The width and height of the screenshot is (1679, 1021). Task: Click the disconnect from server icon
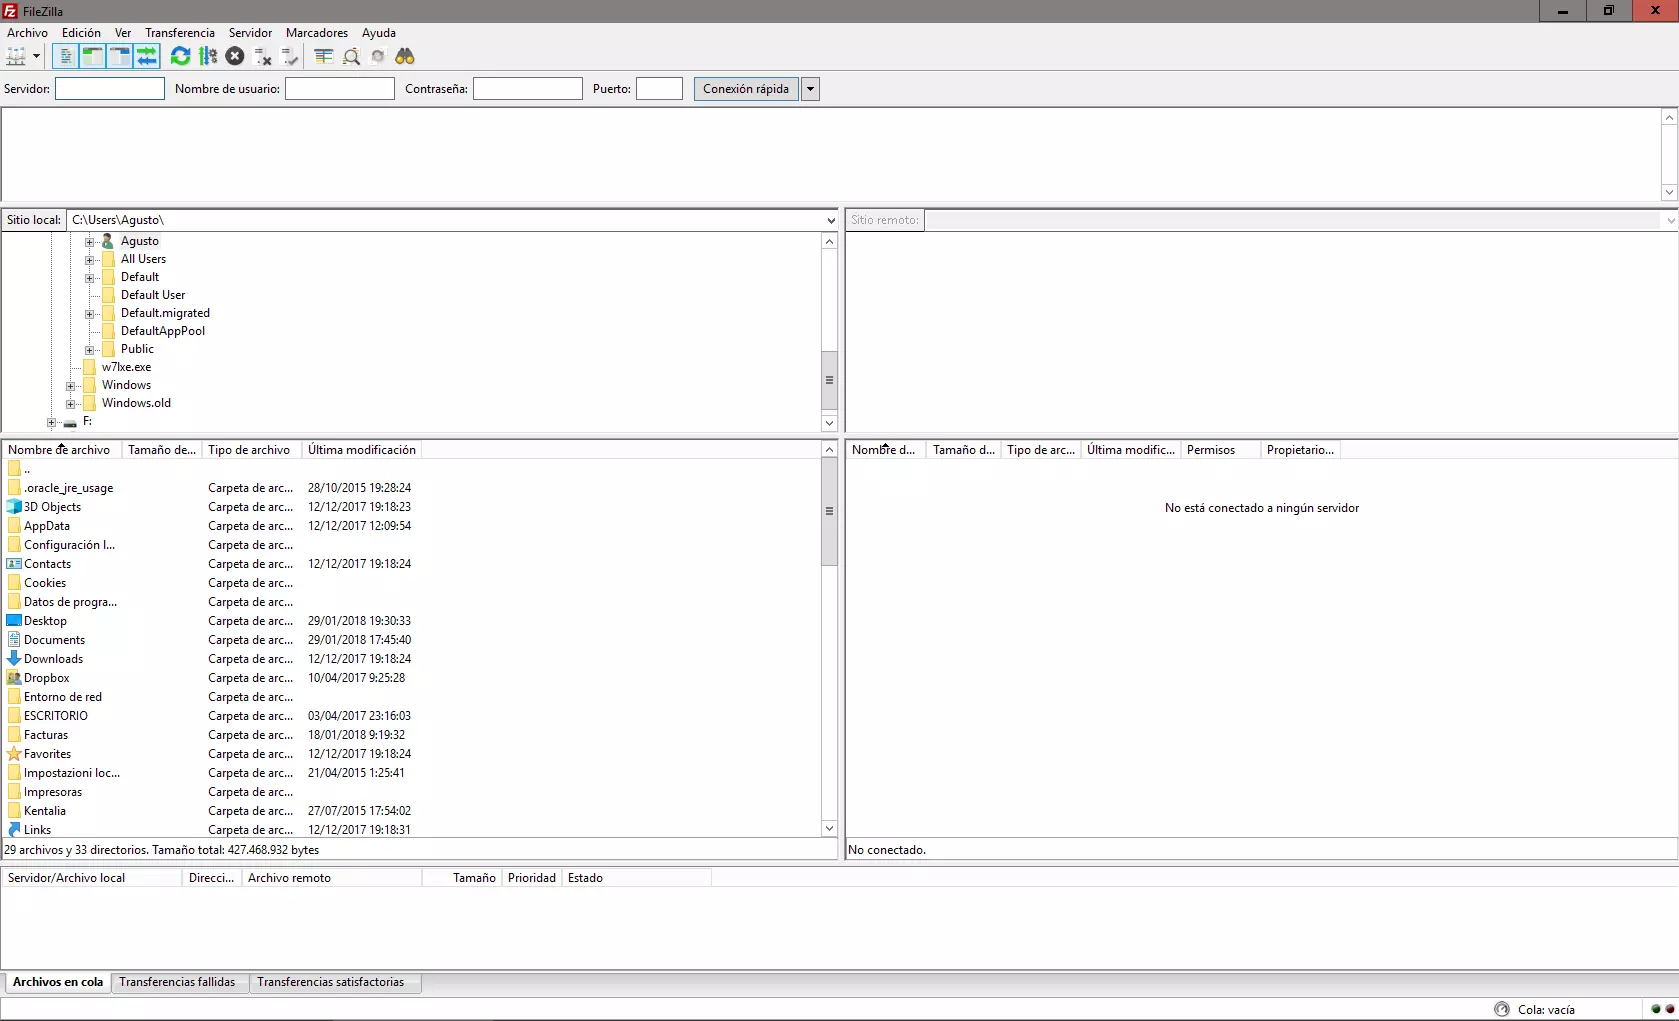coord(263,57)
